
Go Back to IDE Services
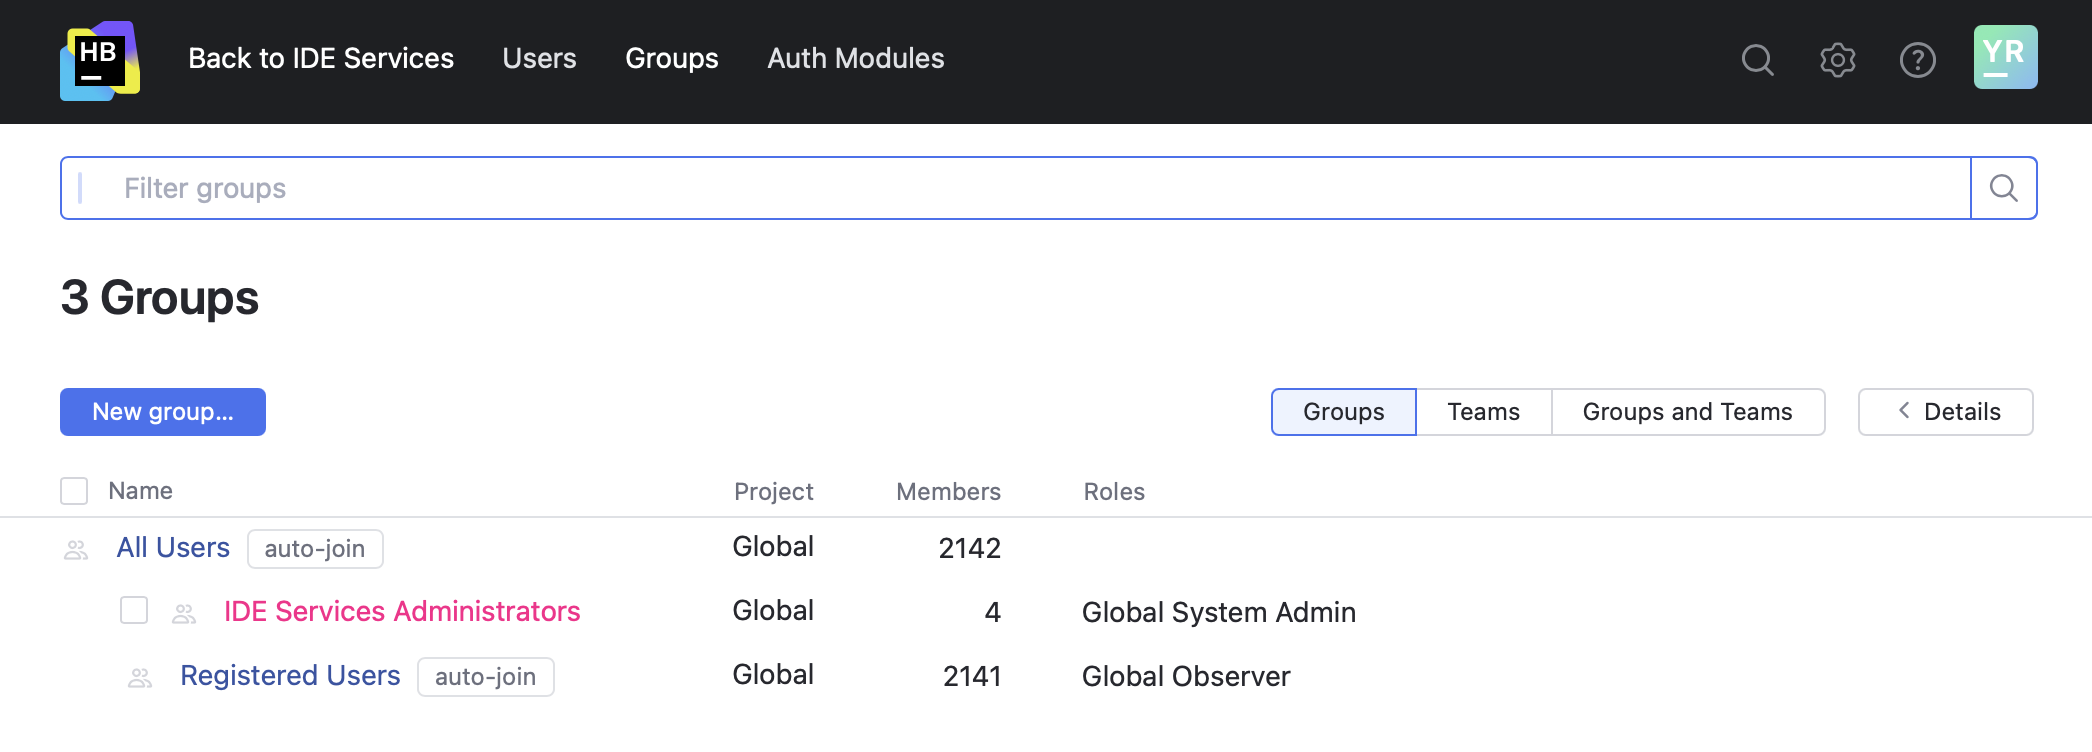[321, 58]
